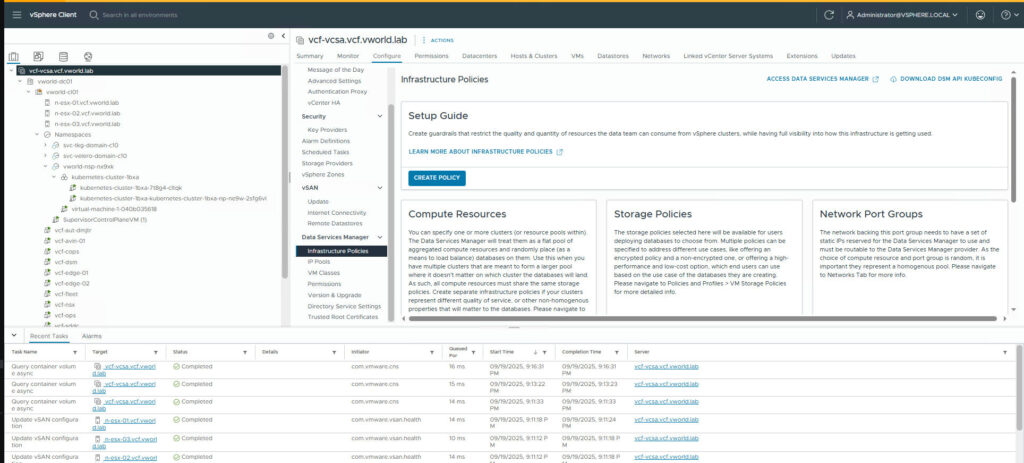Click the search in all environments field
1024x463 pixels.
click(150, 15)
